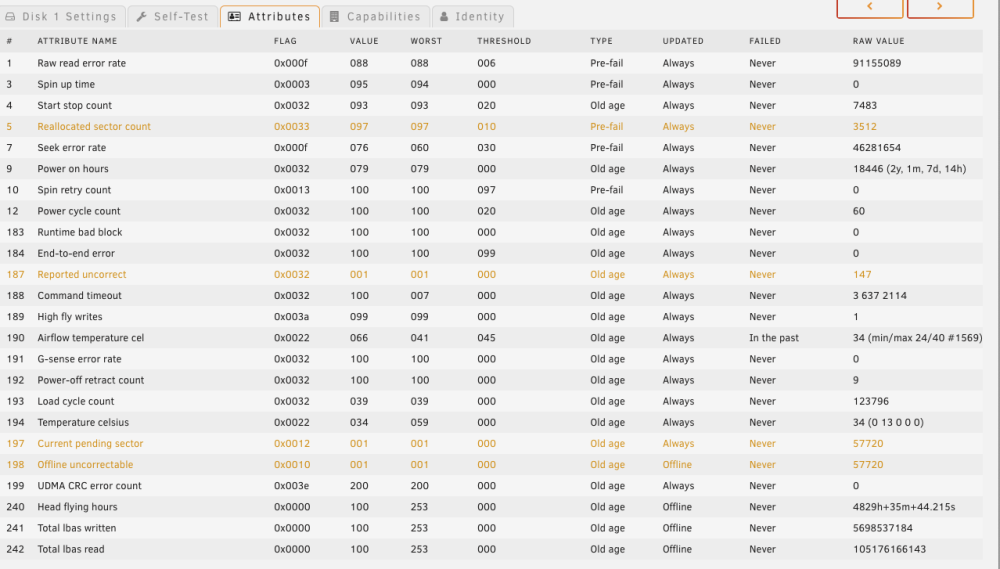Click the ID card icon on Attributes tab
Viewport: 1000px width, 569px height.
tap(235, 17)
